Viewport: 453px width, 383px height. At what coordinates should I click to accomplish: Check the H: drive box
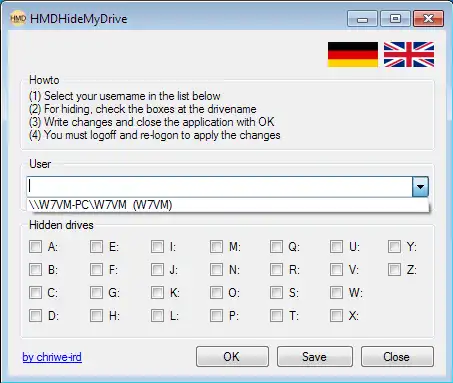[x=96, y=315]
